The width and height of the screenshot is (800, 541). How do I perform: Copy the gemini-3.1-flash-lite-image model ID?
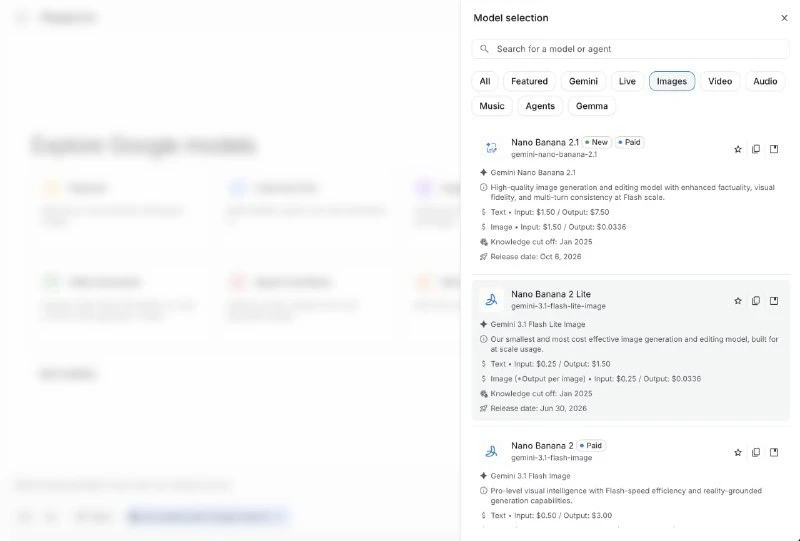756,301
